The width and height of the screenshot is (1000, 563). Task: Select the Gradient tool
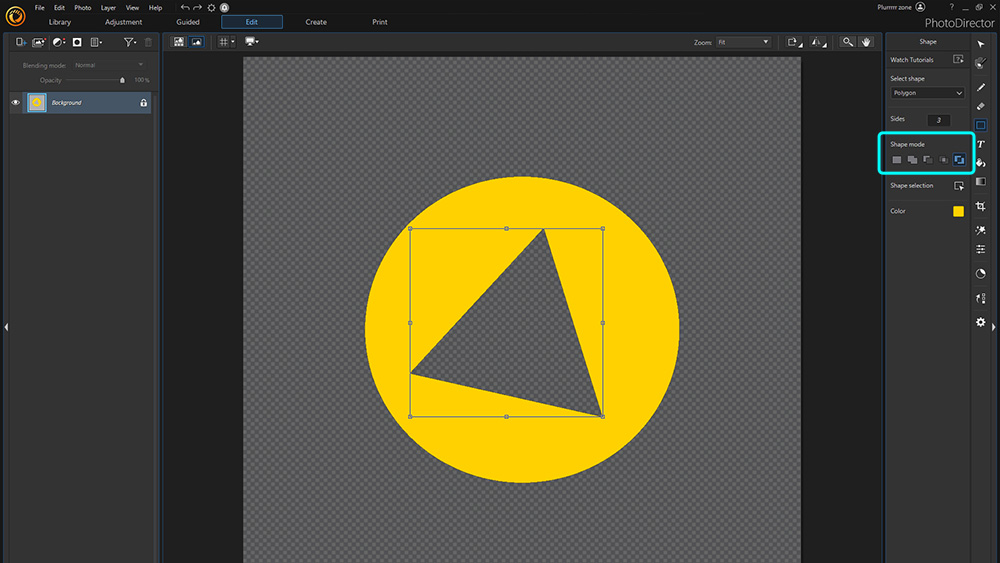(981, 182)
